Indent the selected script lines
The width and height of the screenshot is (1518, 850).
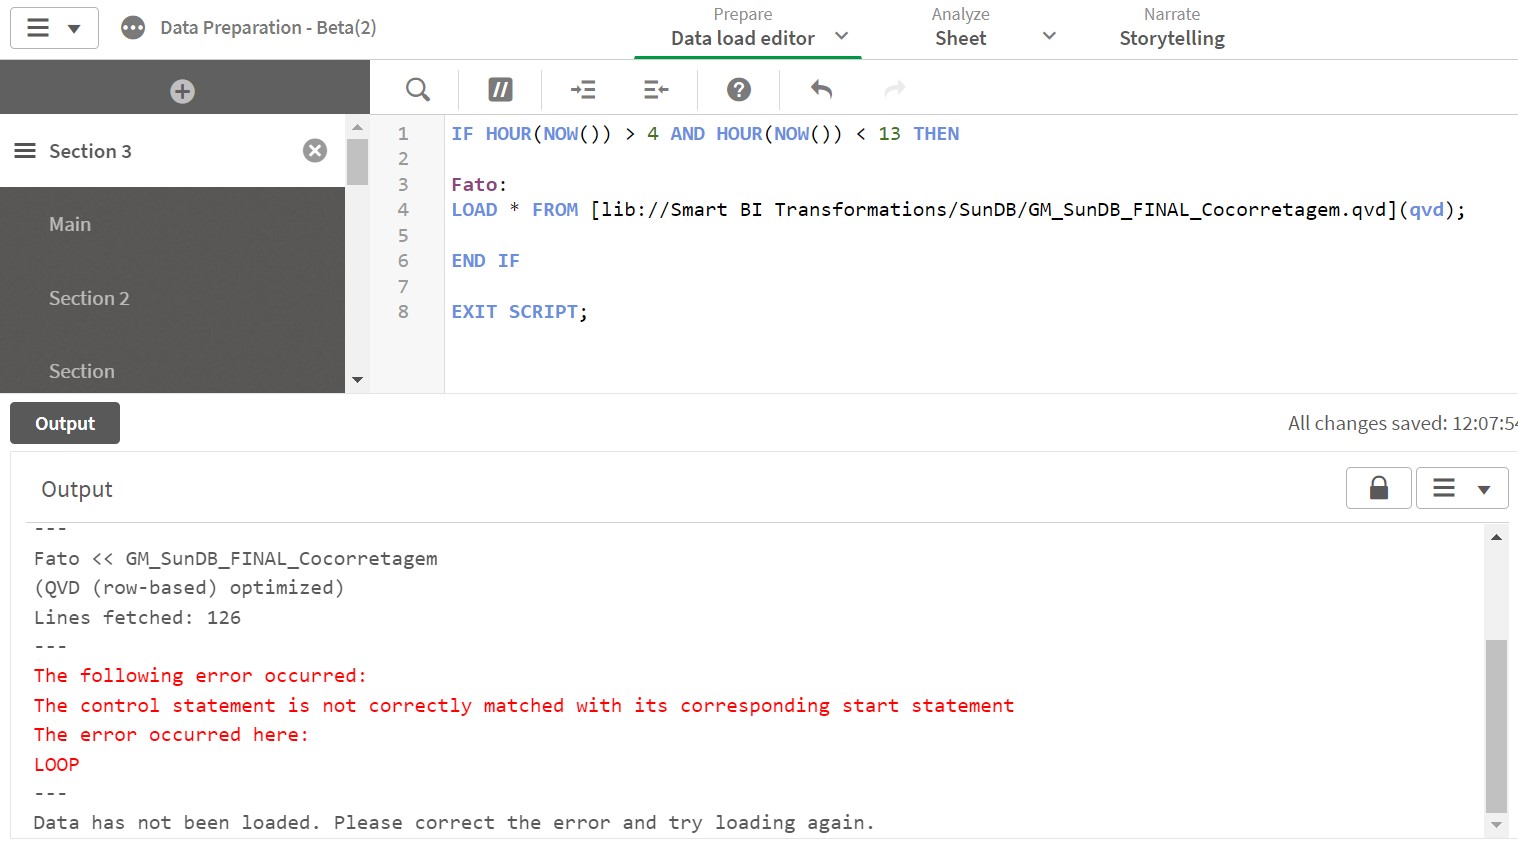[583, 90]
